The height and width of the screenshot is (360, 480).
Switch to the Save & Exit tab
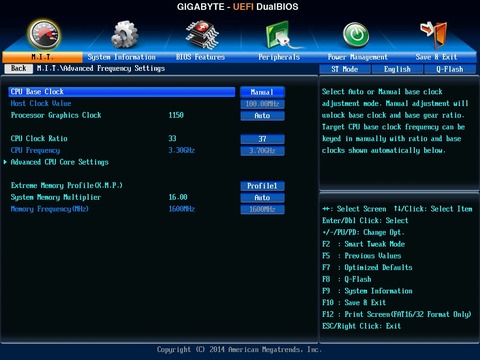(x=436, y=57)
